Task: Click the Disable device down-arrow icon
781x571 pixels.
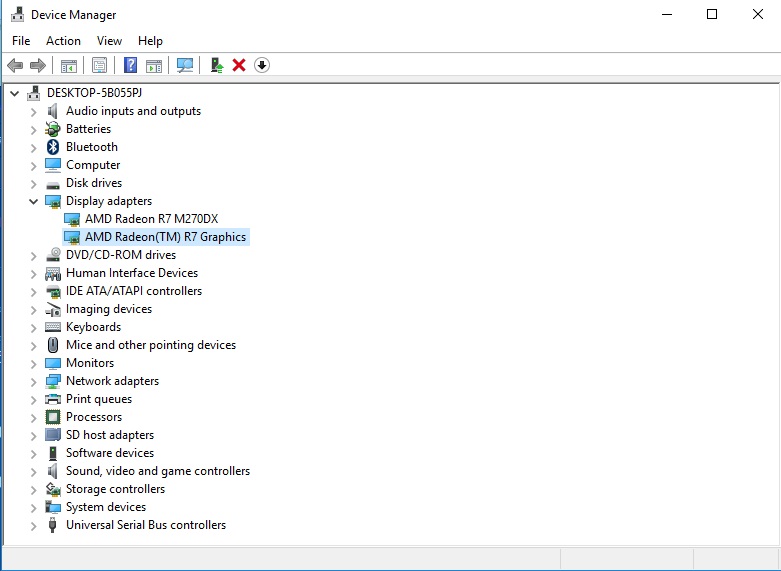Action: click(262, 65)
